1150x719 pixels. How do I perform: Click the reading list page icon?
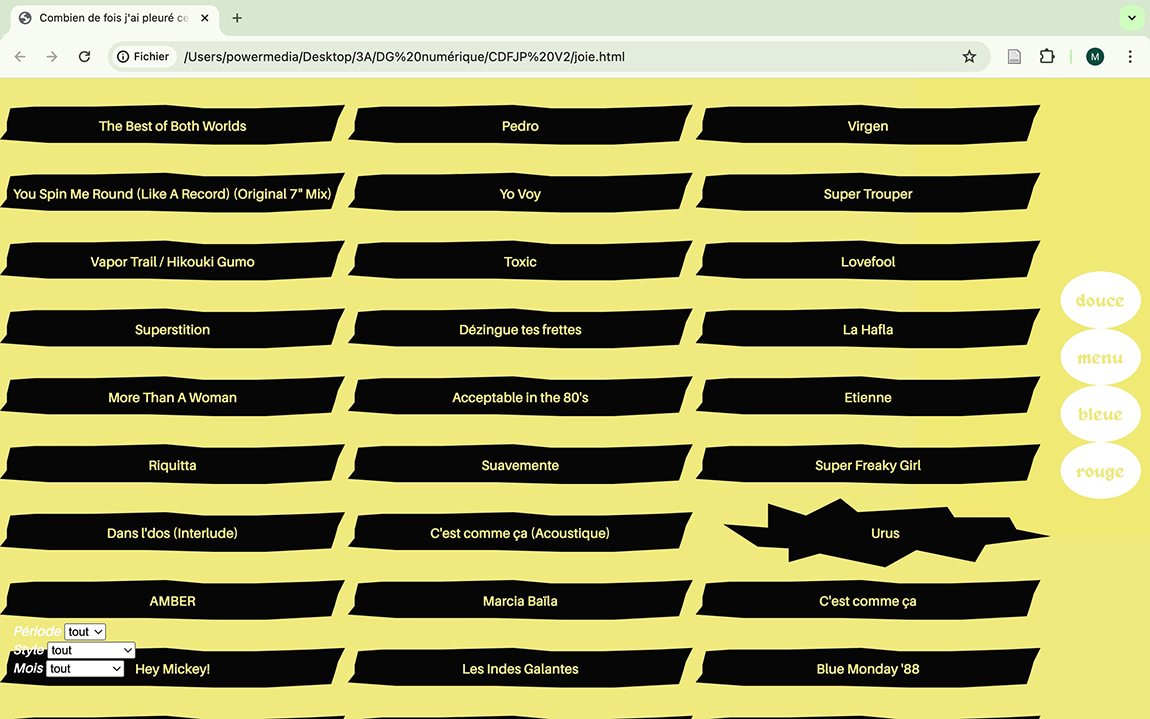1014,56
